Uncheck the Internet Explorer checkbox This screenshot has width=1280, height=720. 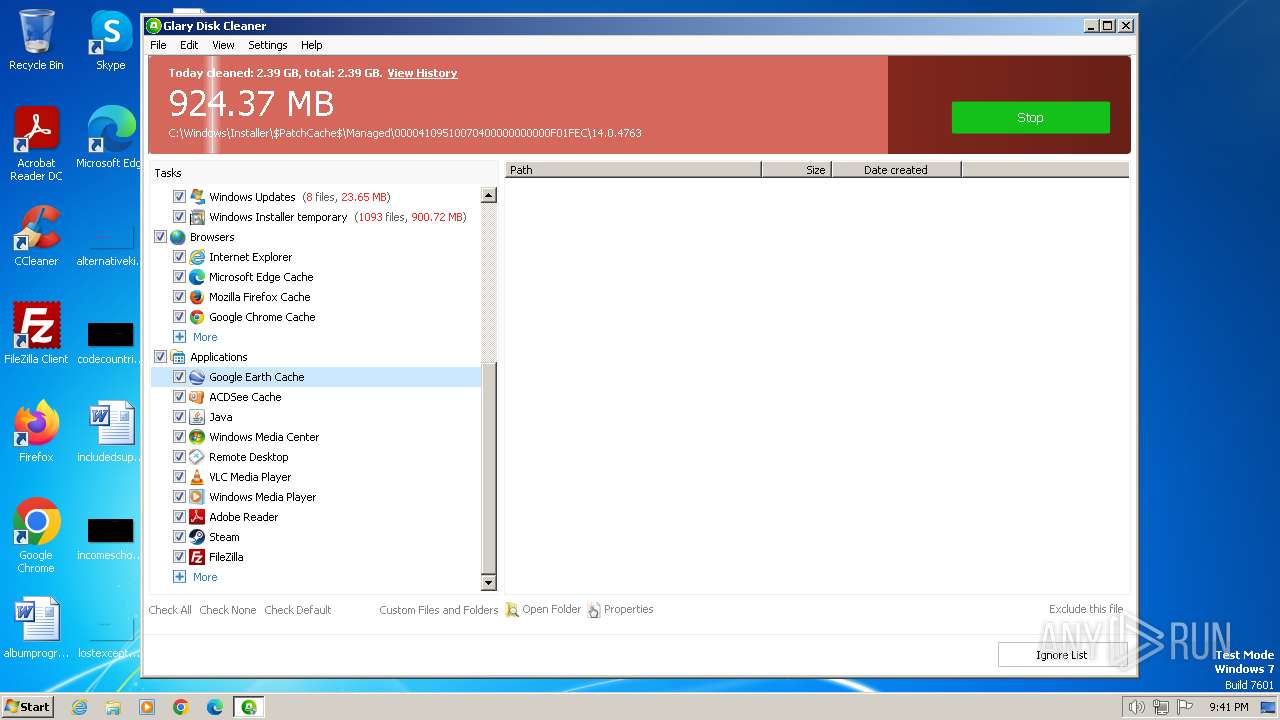(180, 257)
